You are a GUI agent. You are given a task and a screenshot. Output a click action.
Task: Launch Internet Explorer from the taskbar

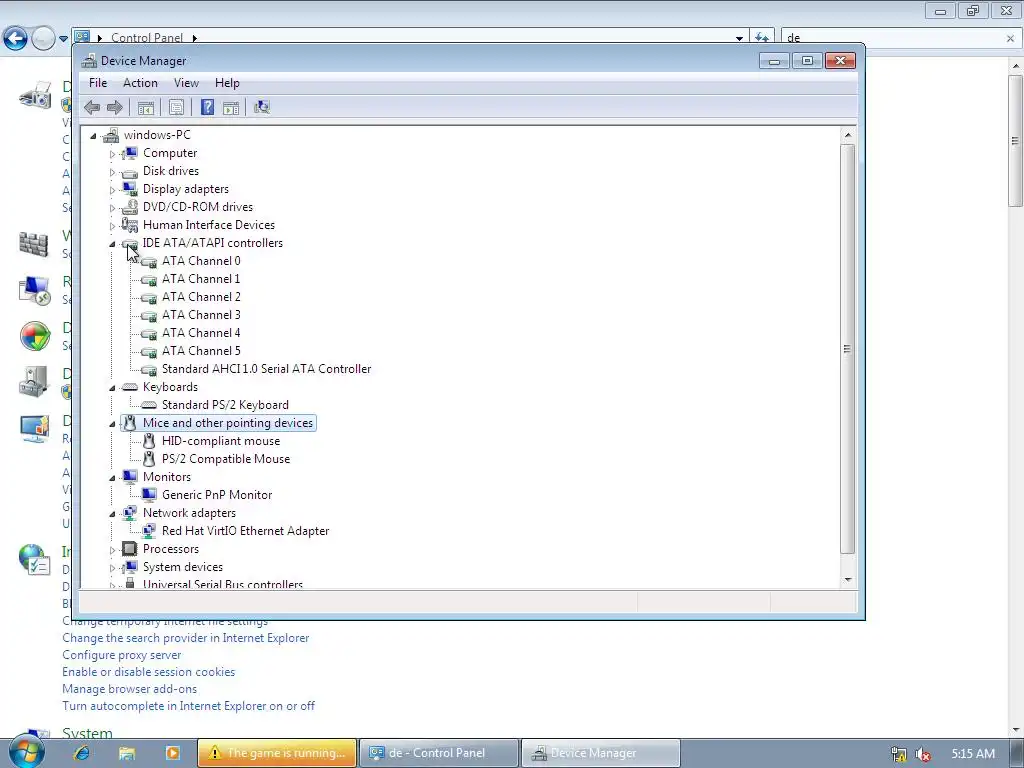coord(82,753)
